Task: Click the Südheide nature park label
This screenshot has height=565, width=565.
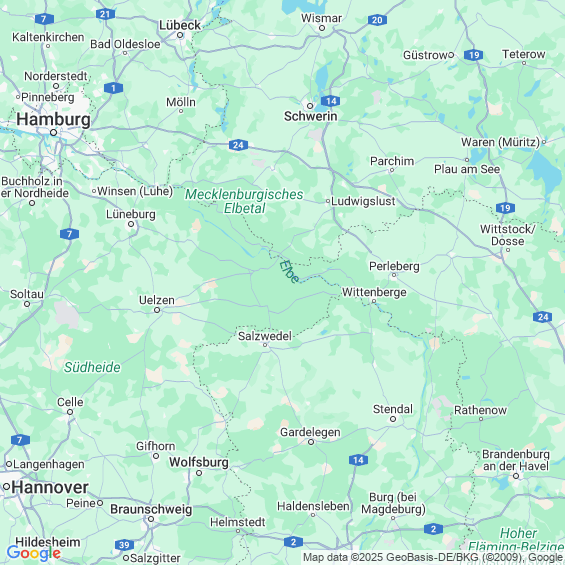Action: click(x=92, y=367)
